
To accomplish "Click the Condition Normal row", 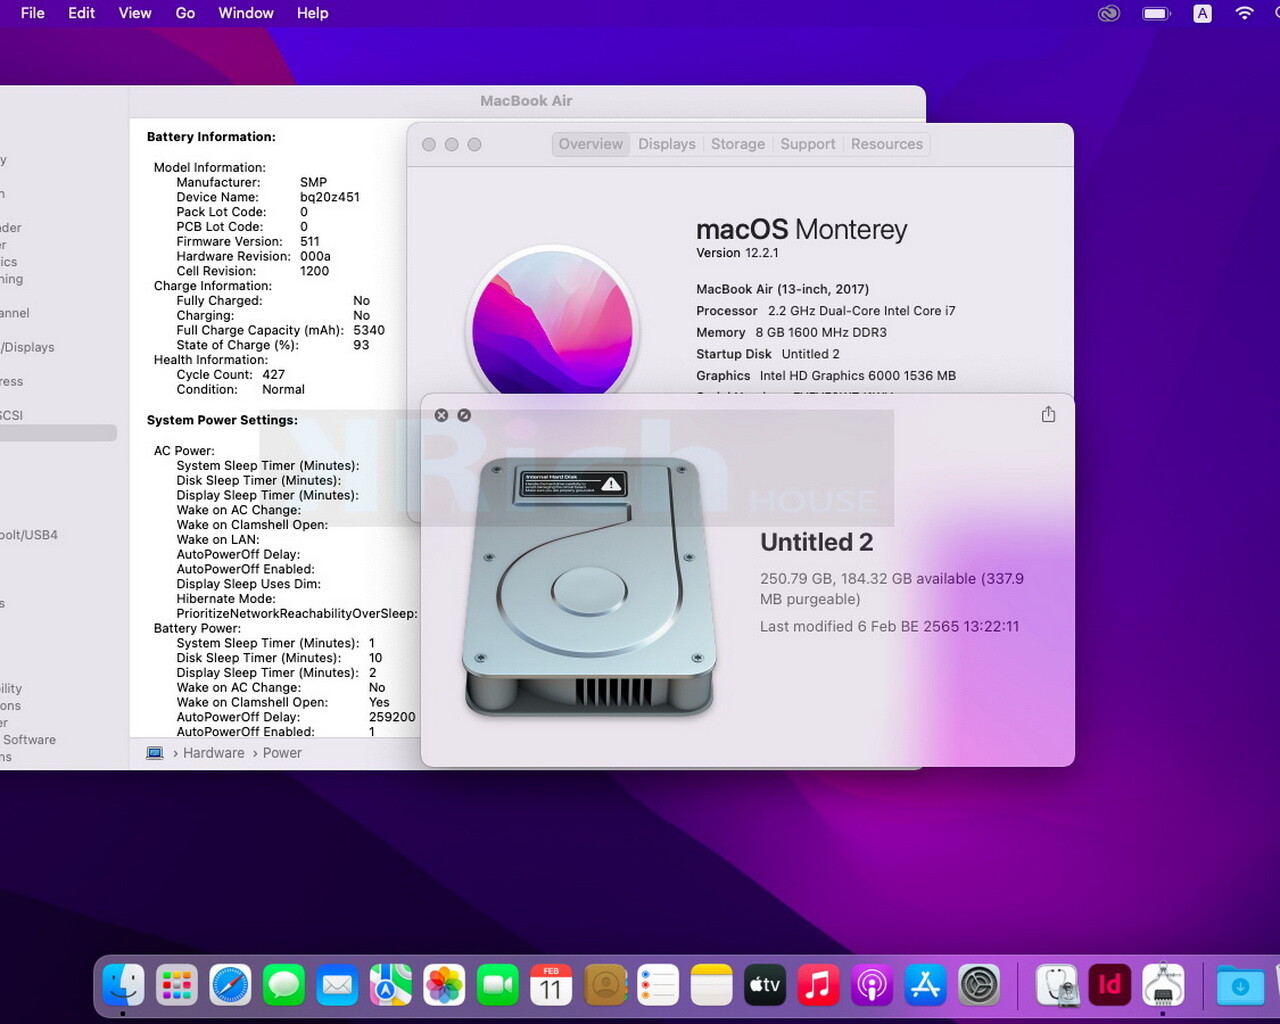I will [x=241, y=390].
